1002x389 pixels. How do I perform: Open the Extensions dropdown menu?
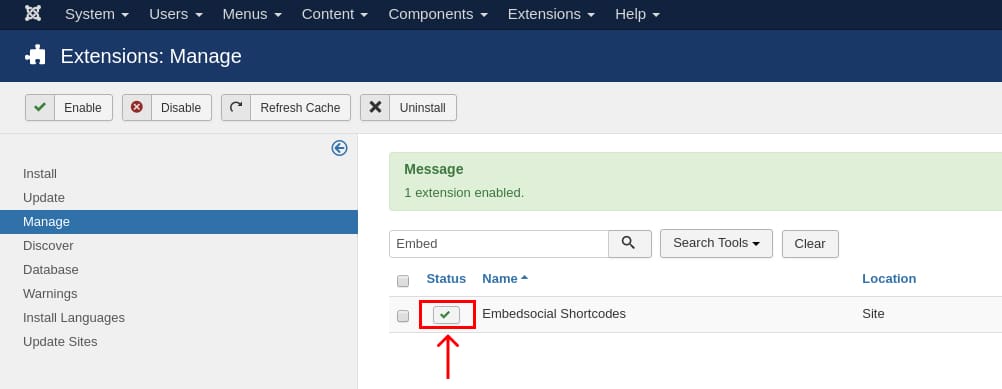551,14
